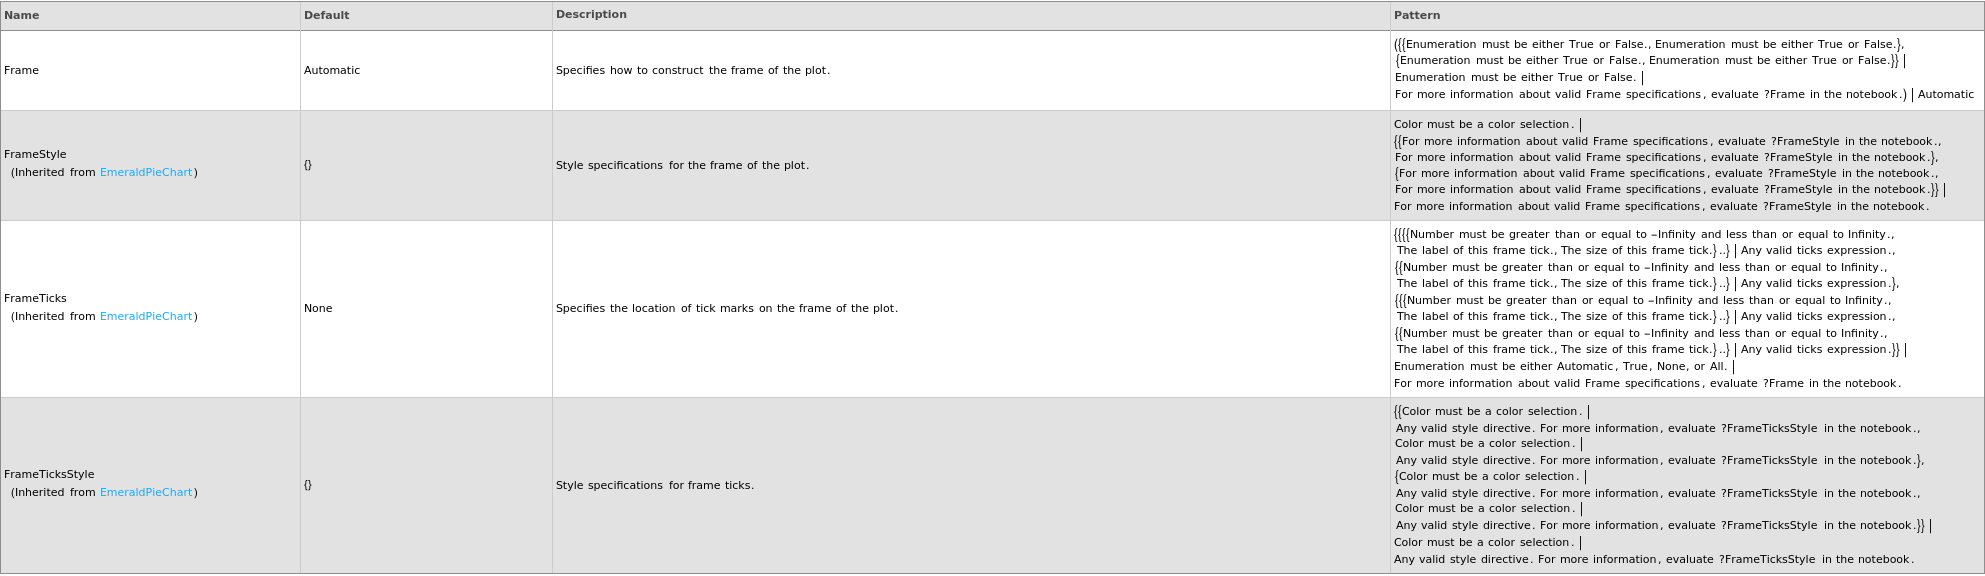1985x576 pixels.
Task: Select the Pattern column header
Action: point(1417,15)
